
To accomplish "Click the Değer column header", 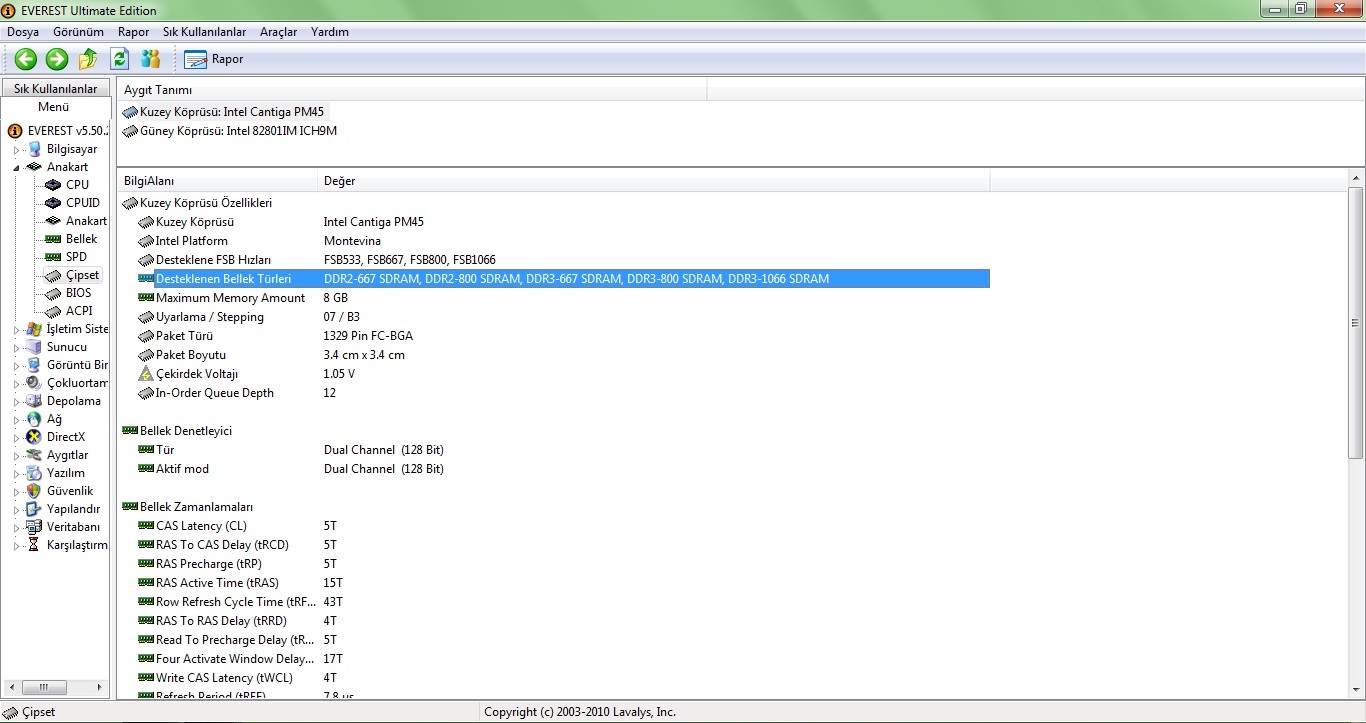I will [654, 181].
